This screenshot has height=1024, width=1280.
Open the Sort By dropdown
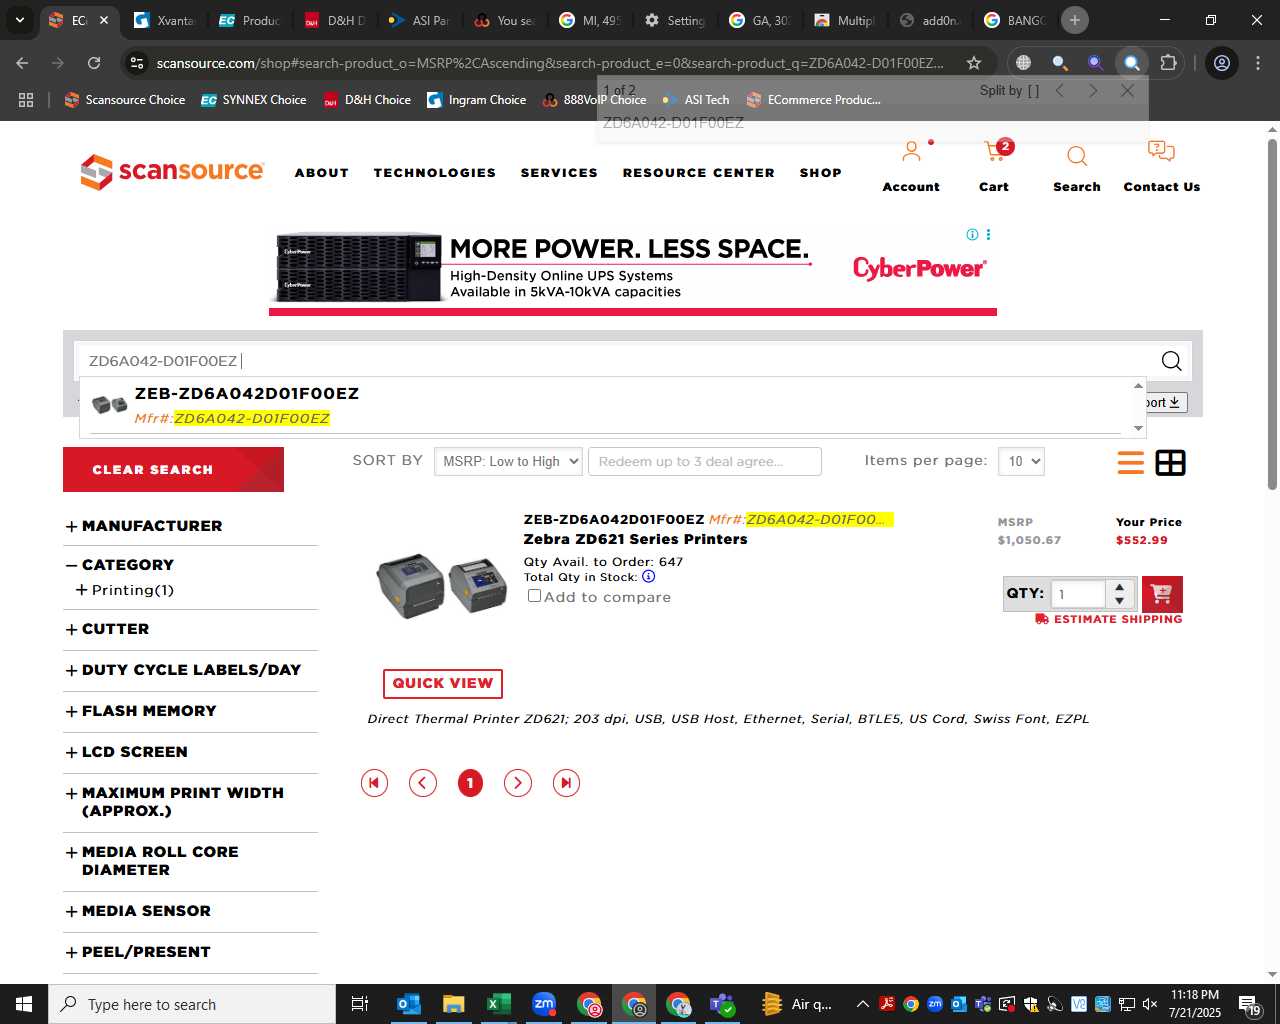(508, 461)
